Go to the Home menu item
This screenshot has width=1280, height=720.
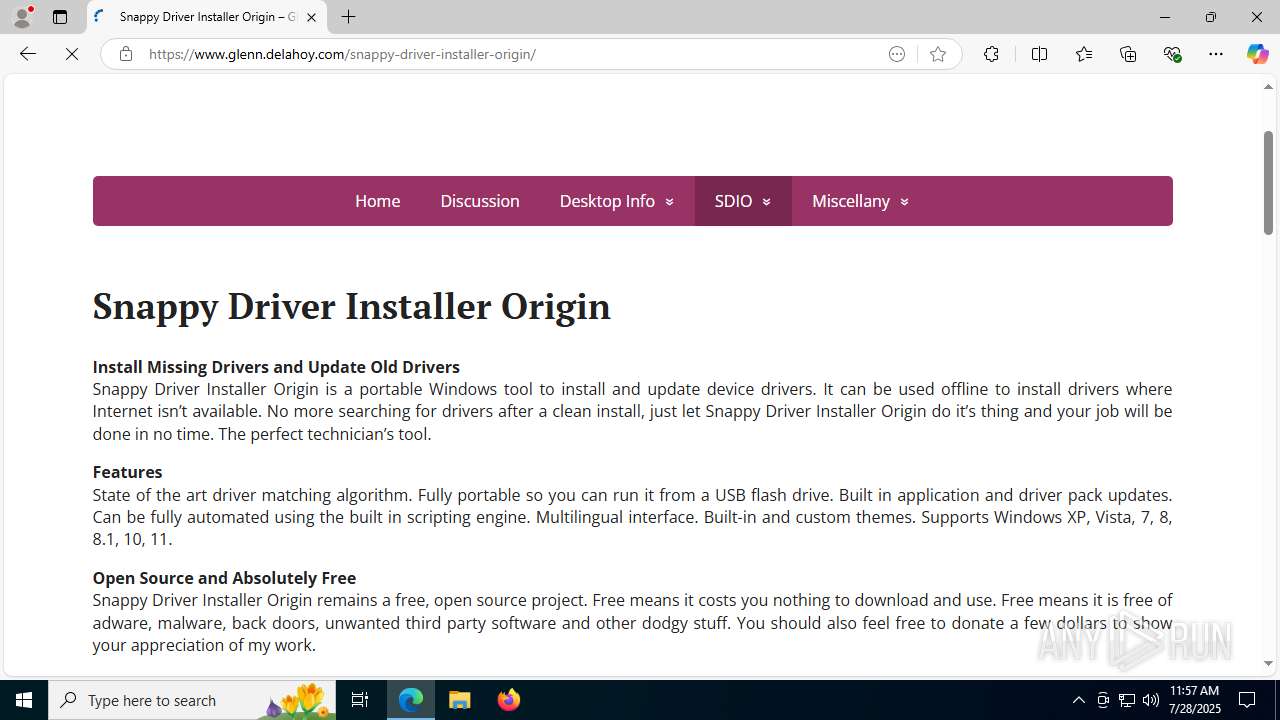pyautogui.click(x=377, y=201)
